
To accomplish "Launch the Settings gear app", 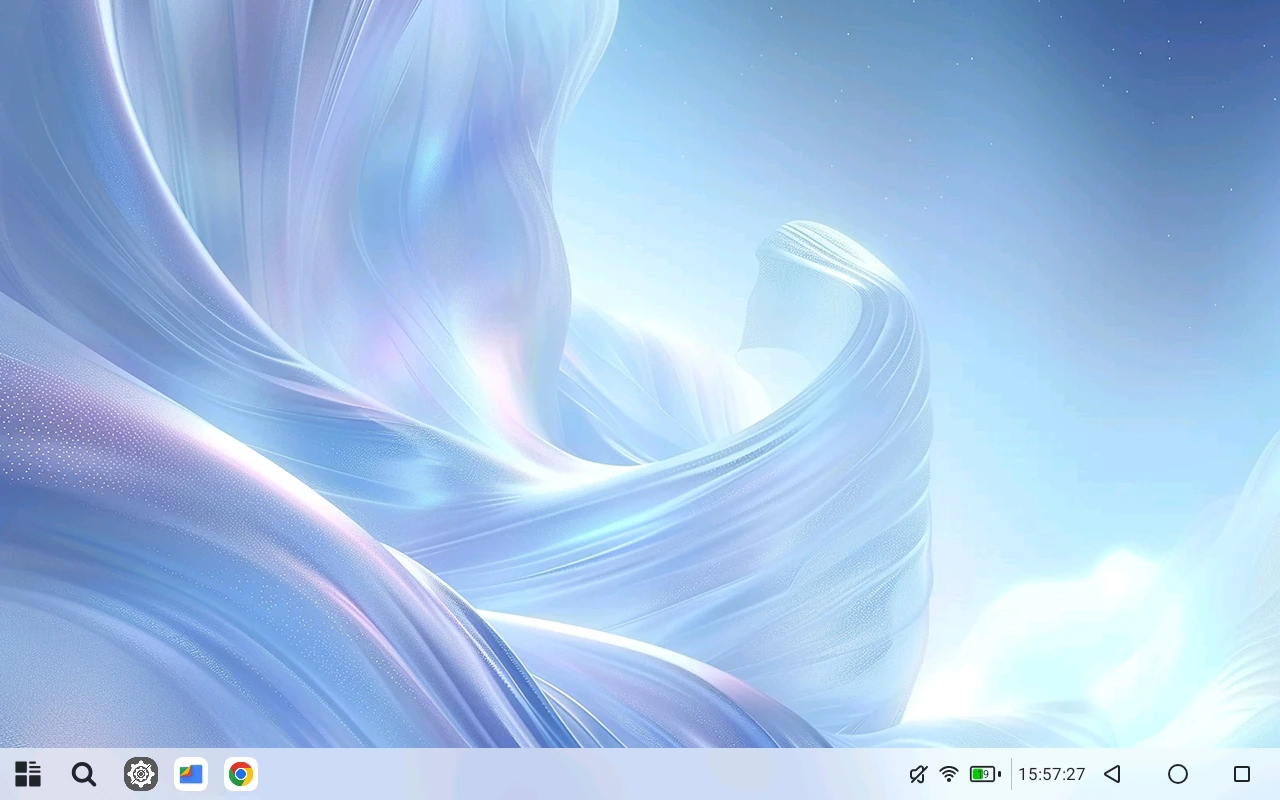I will point(141,774).
